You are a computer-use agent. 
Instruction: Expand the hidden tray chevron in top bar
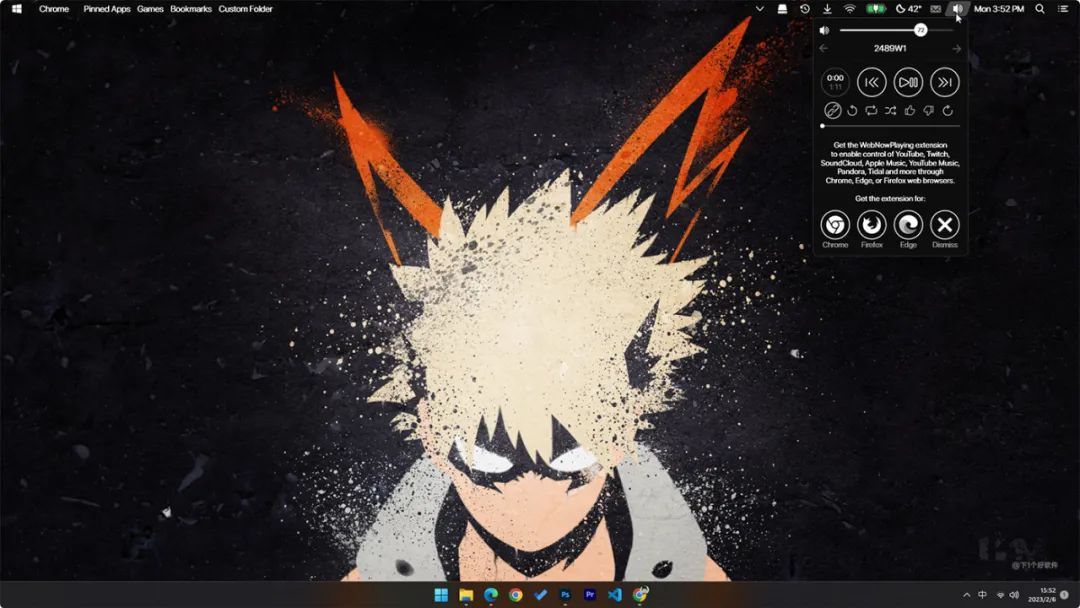pyautogui.click(x=759, y=9)
